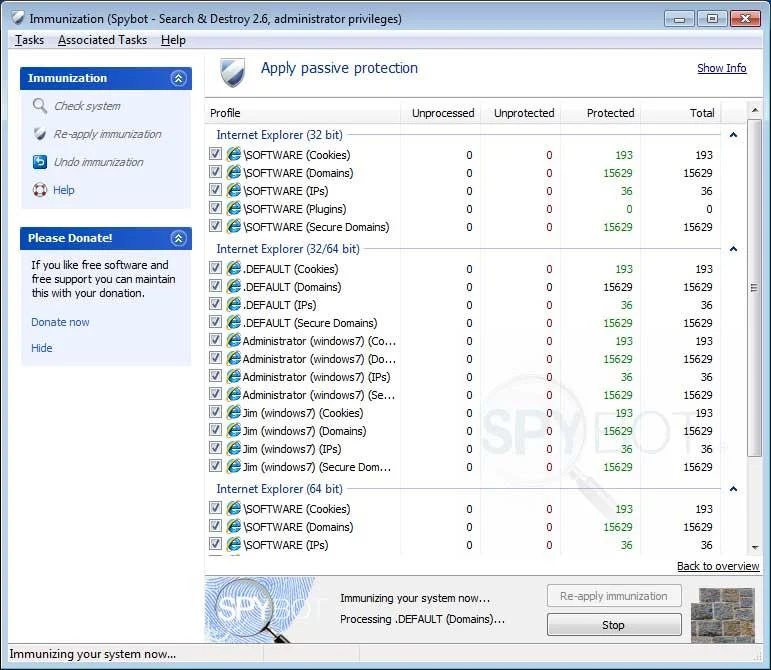This screenshot has width=771, height=670.
Task: Click IE icon of .DEFAULT (Domains) row
Action: (x=234, y=287)
